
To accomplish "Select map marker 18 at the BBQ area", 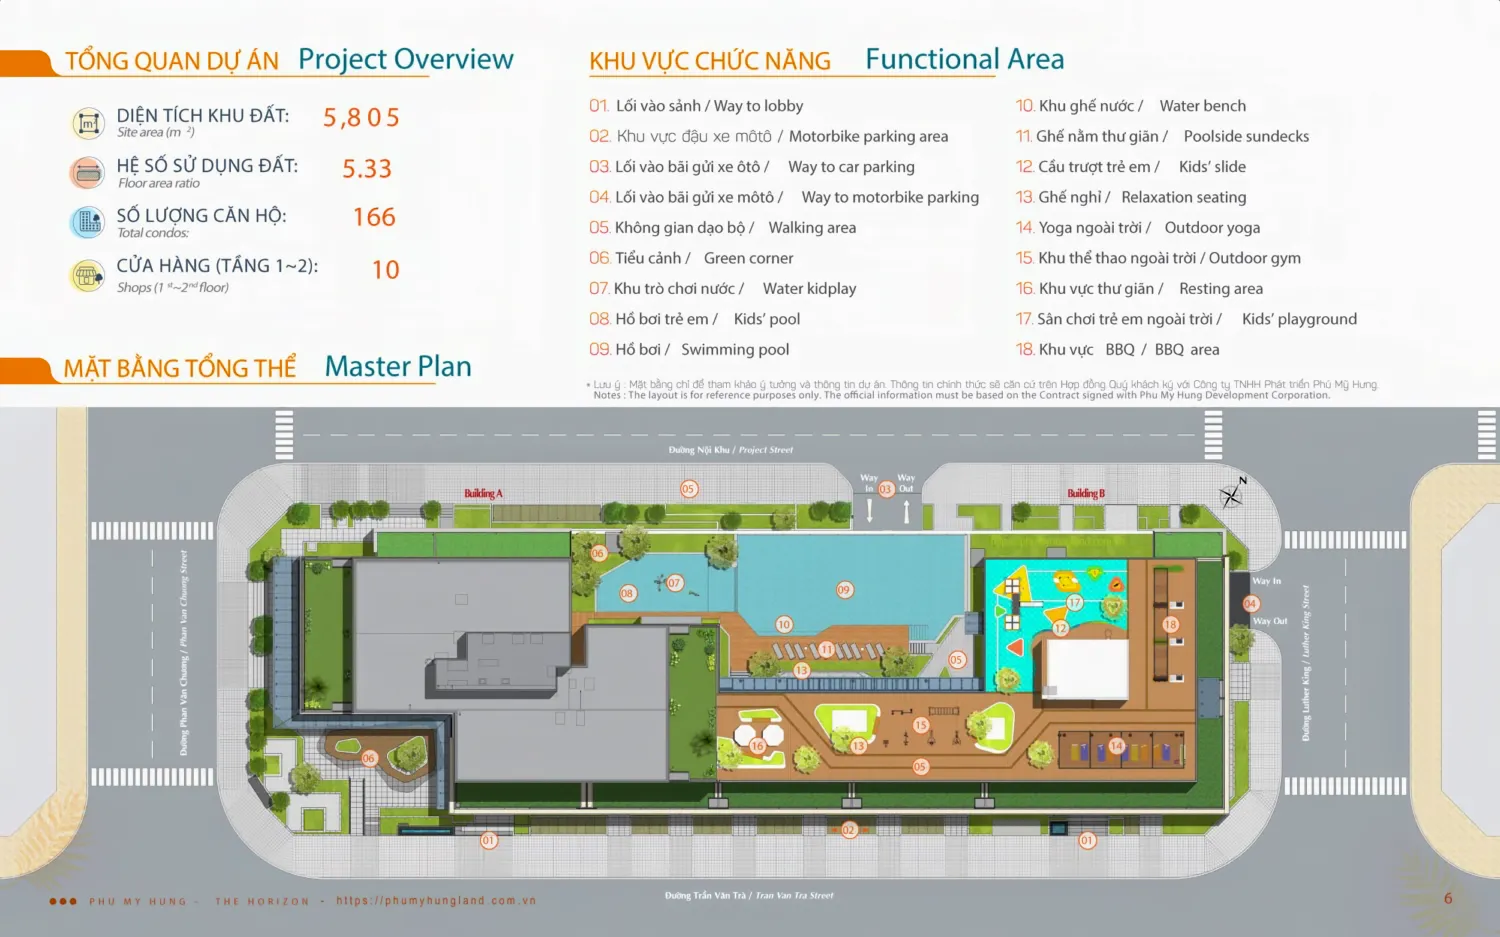I will (1170, 624).
